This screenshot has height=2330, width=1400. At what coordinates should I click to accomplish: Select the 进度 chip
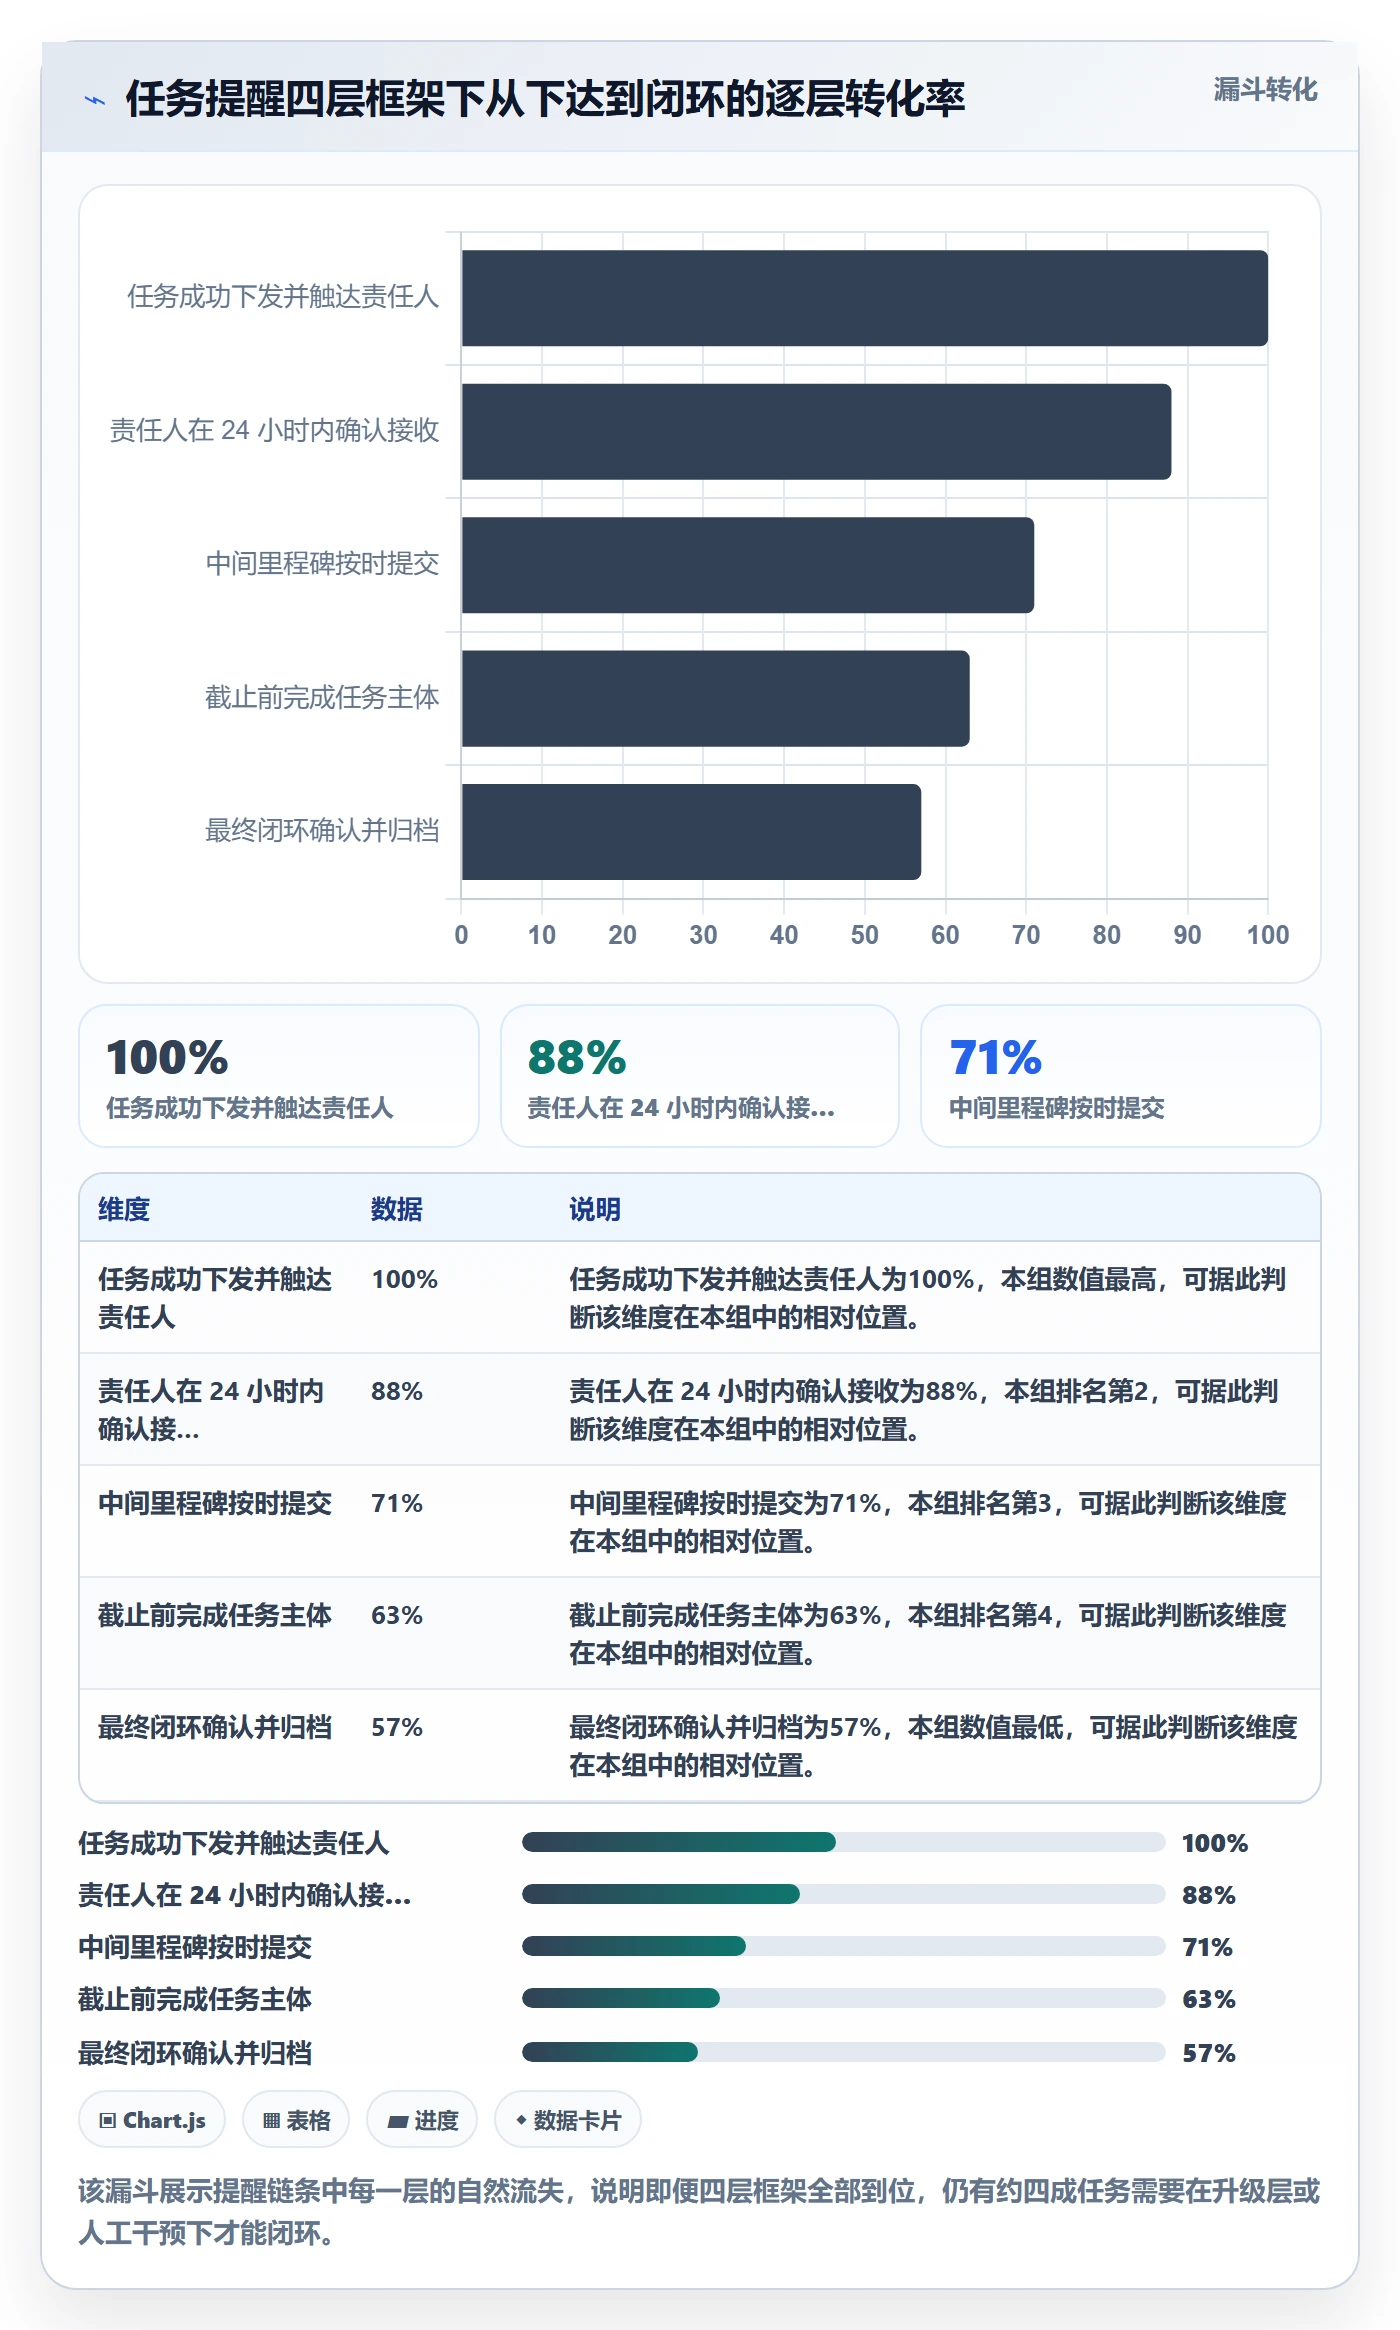pyautogui.click(x=422, y=2120)
